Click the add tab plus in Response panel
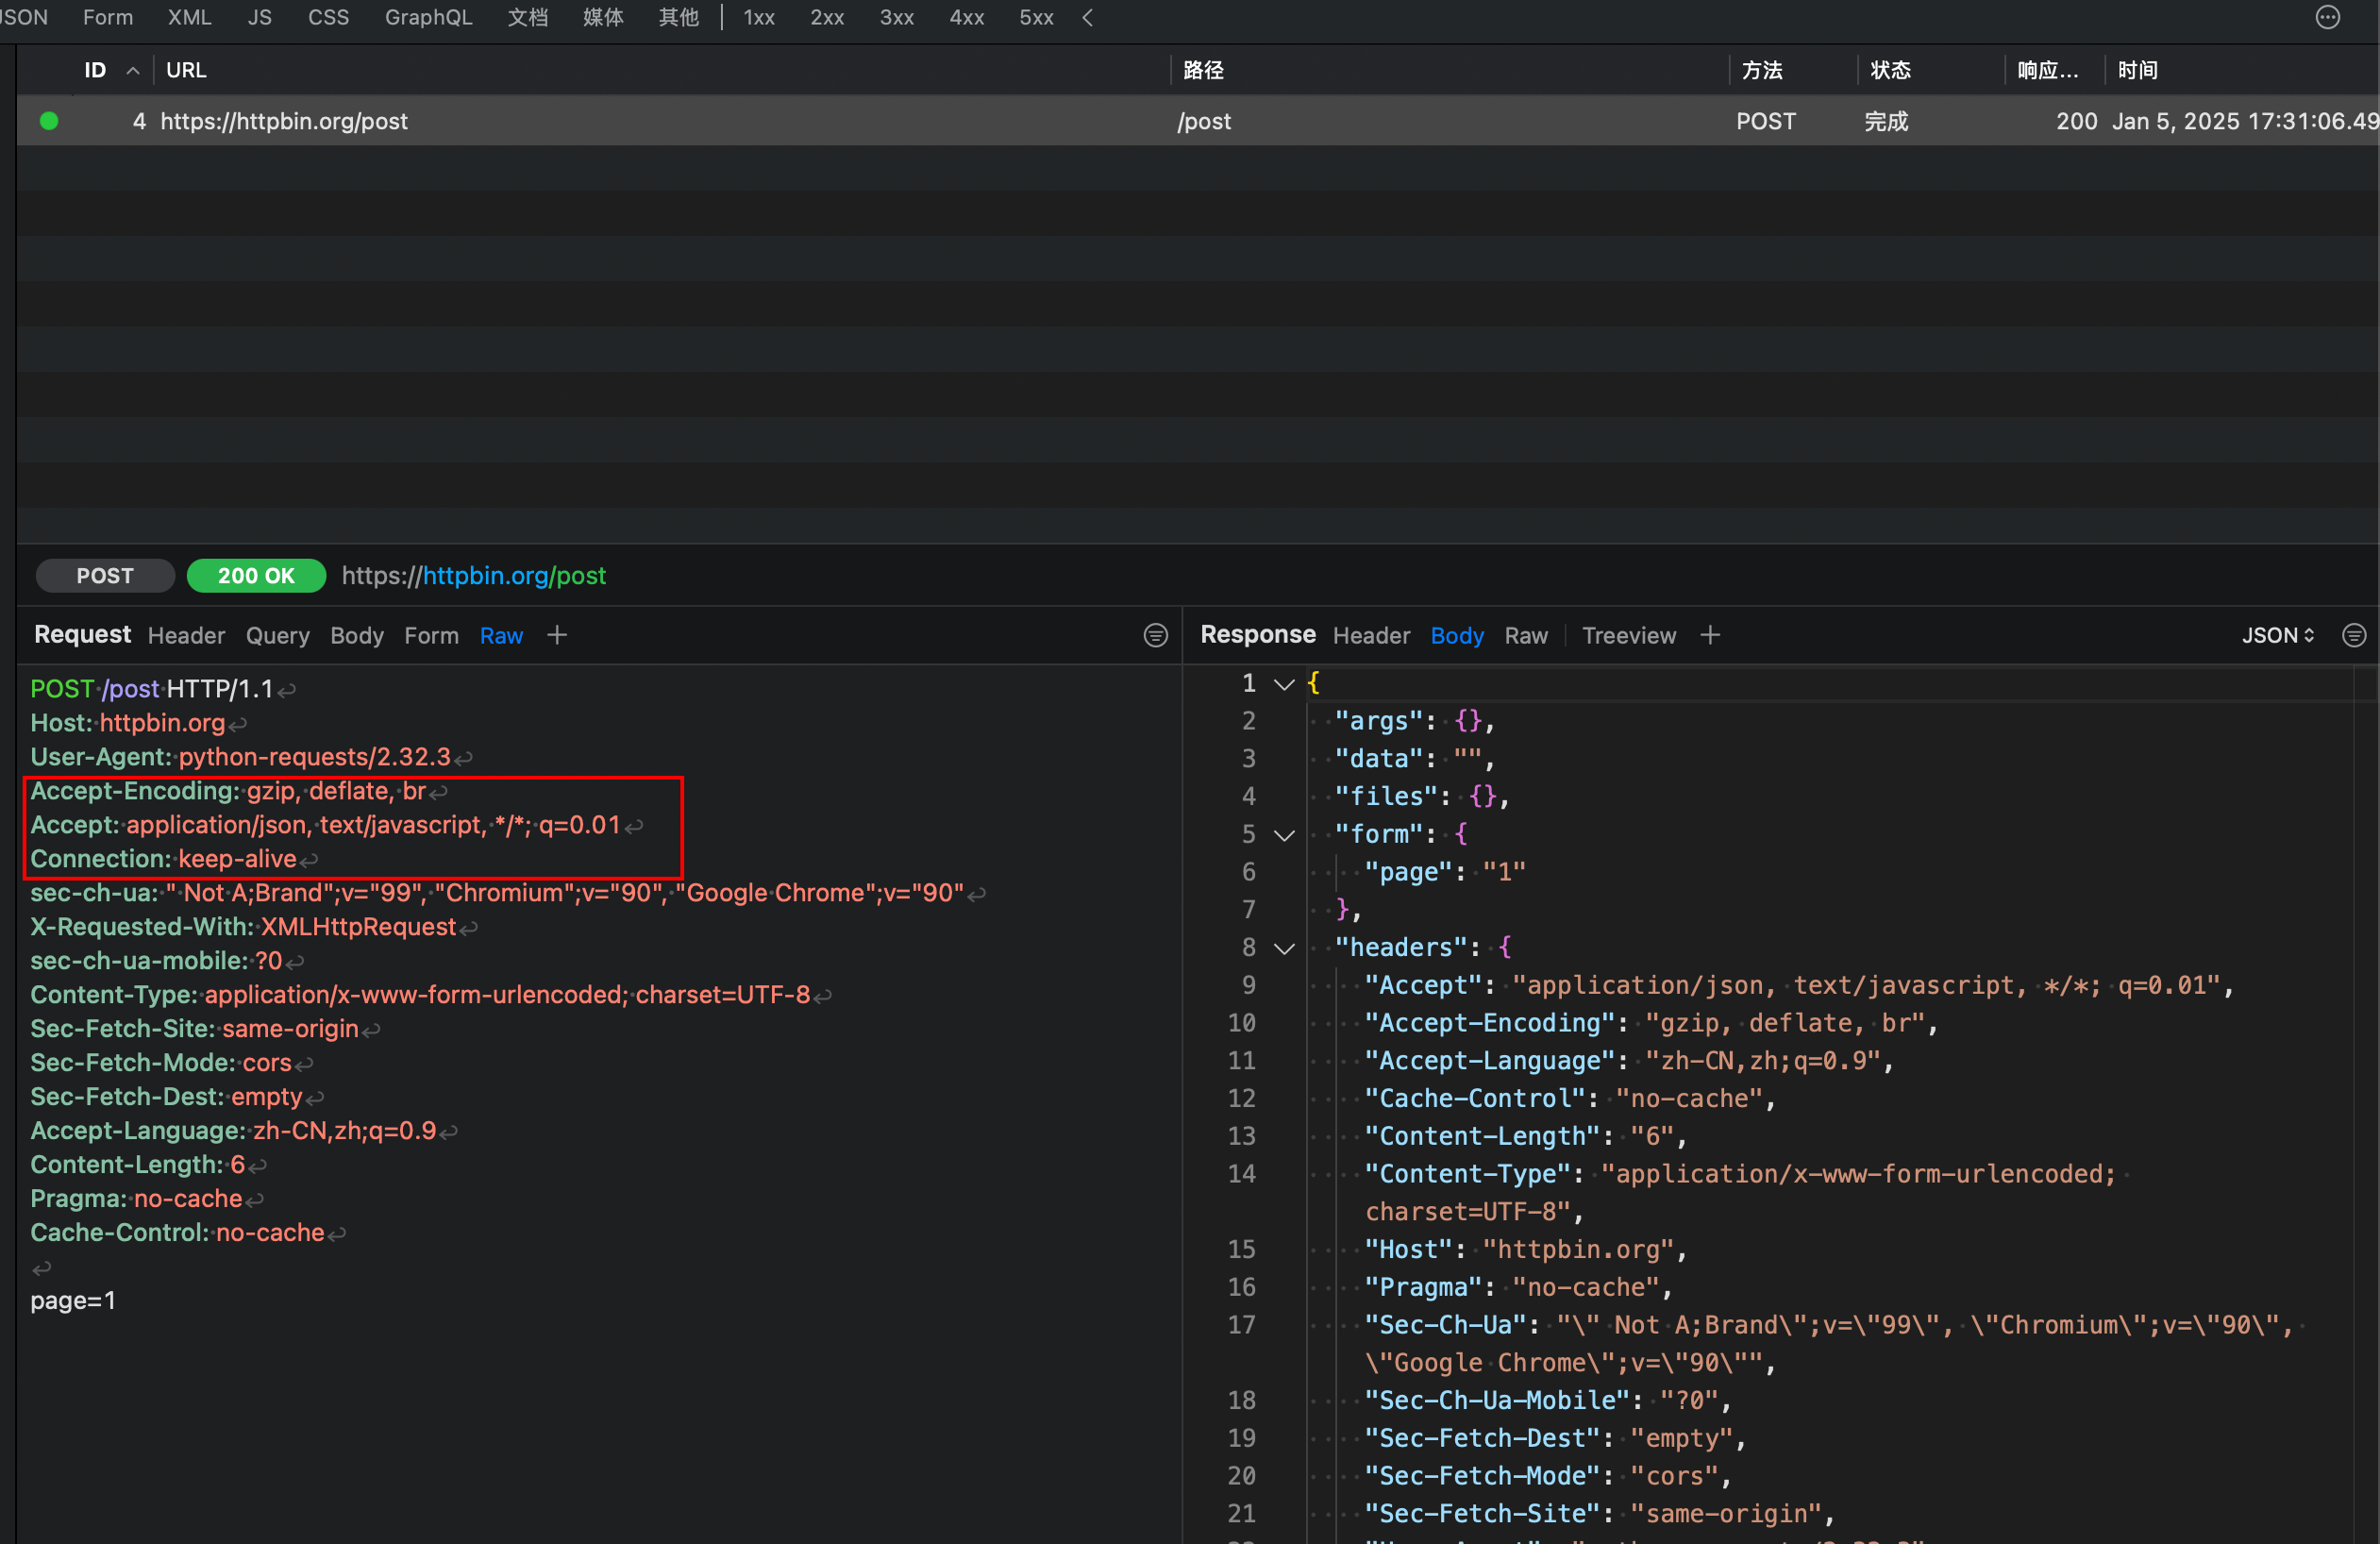Screen dimensions: 2380x1544 click(1710, 635)
